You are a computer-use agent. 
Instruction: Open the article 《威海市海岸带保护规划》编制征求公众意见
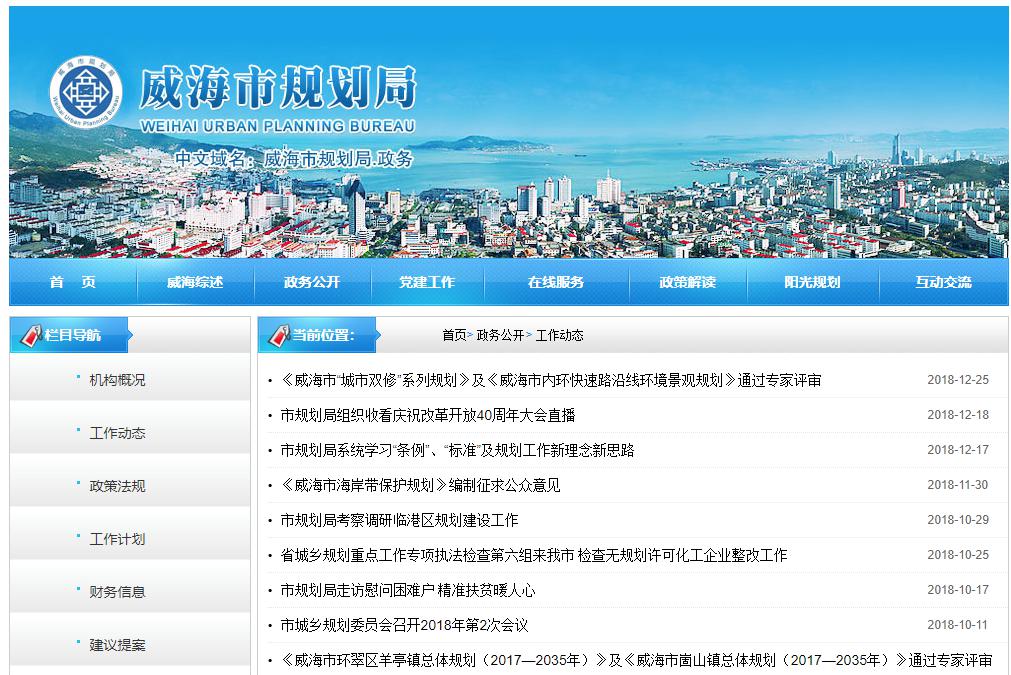click(x=420, y=485)
